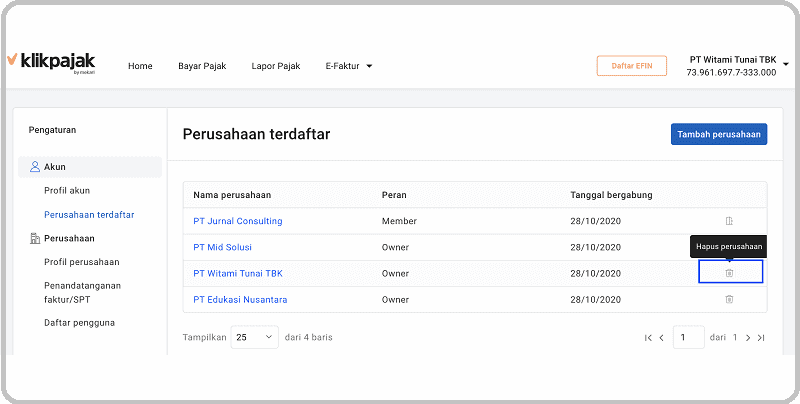Open PT Jurnal Consulting link
This screenshot has height=404, width=800.
[x=238, y=221]
